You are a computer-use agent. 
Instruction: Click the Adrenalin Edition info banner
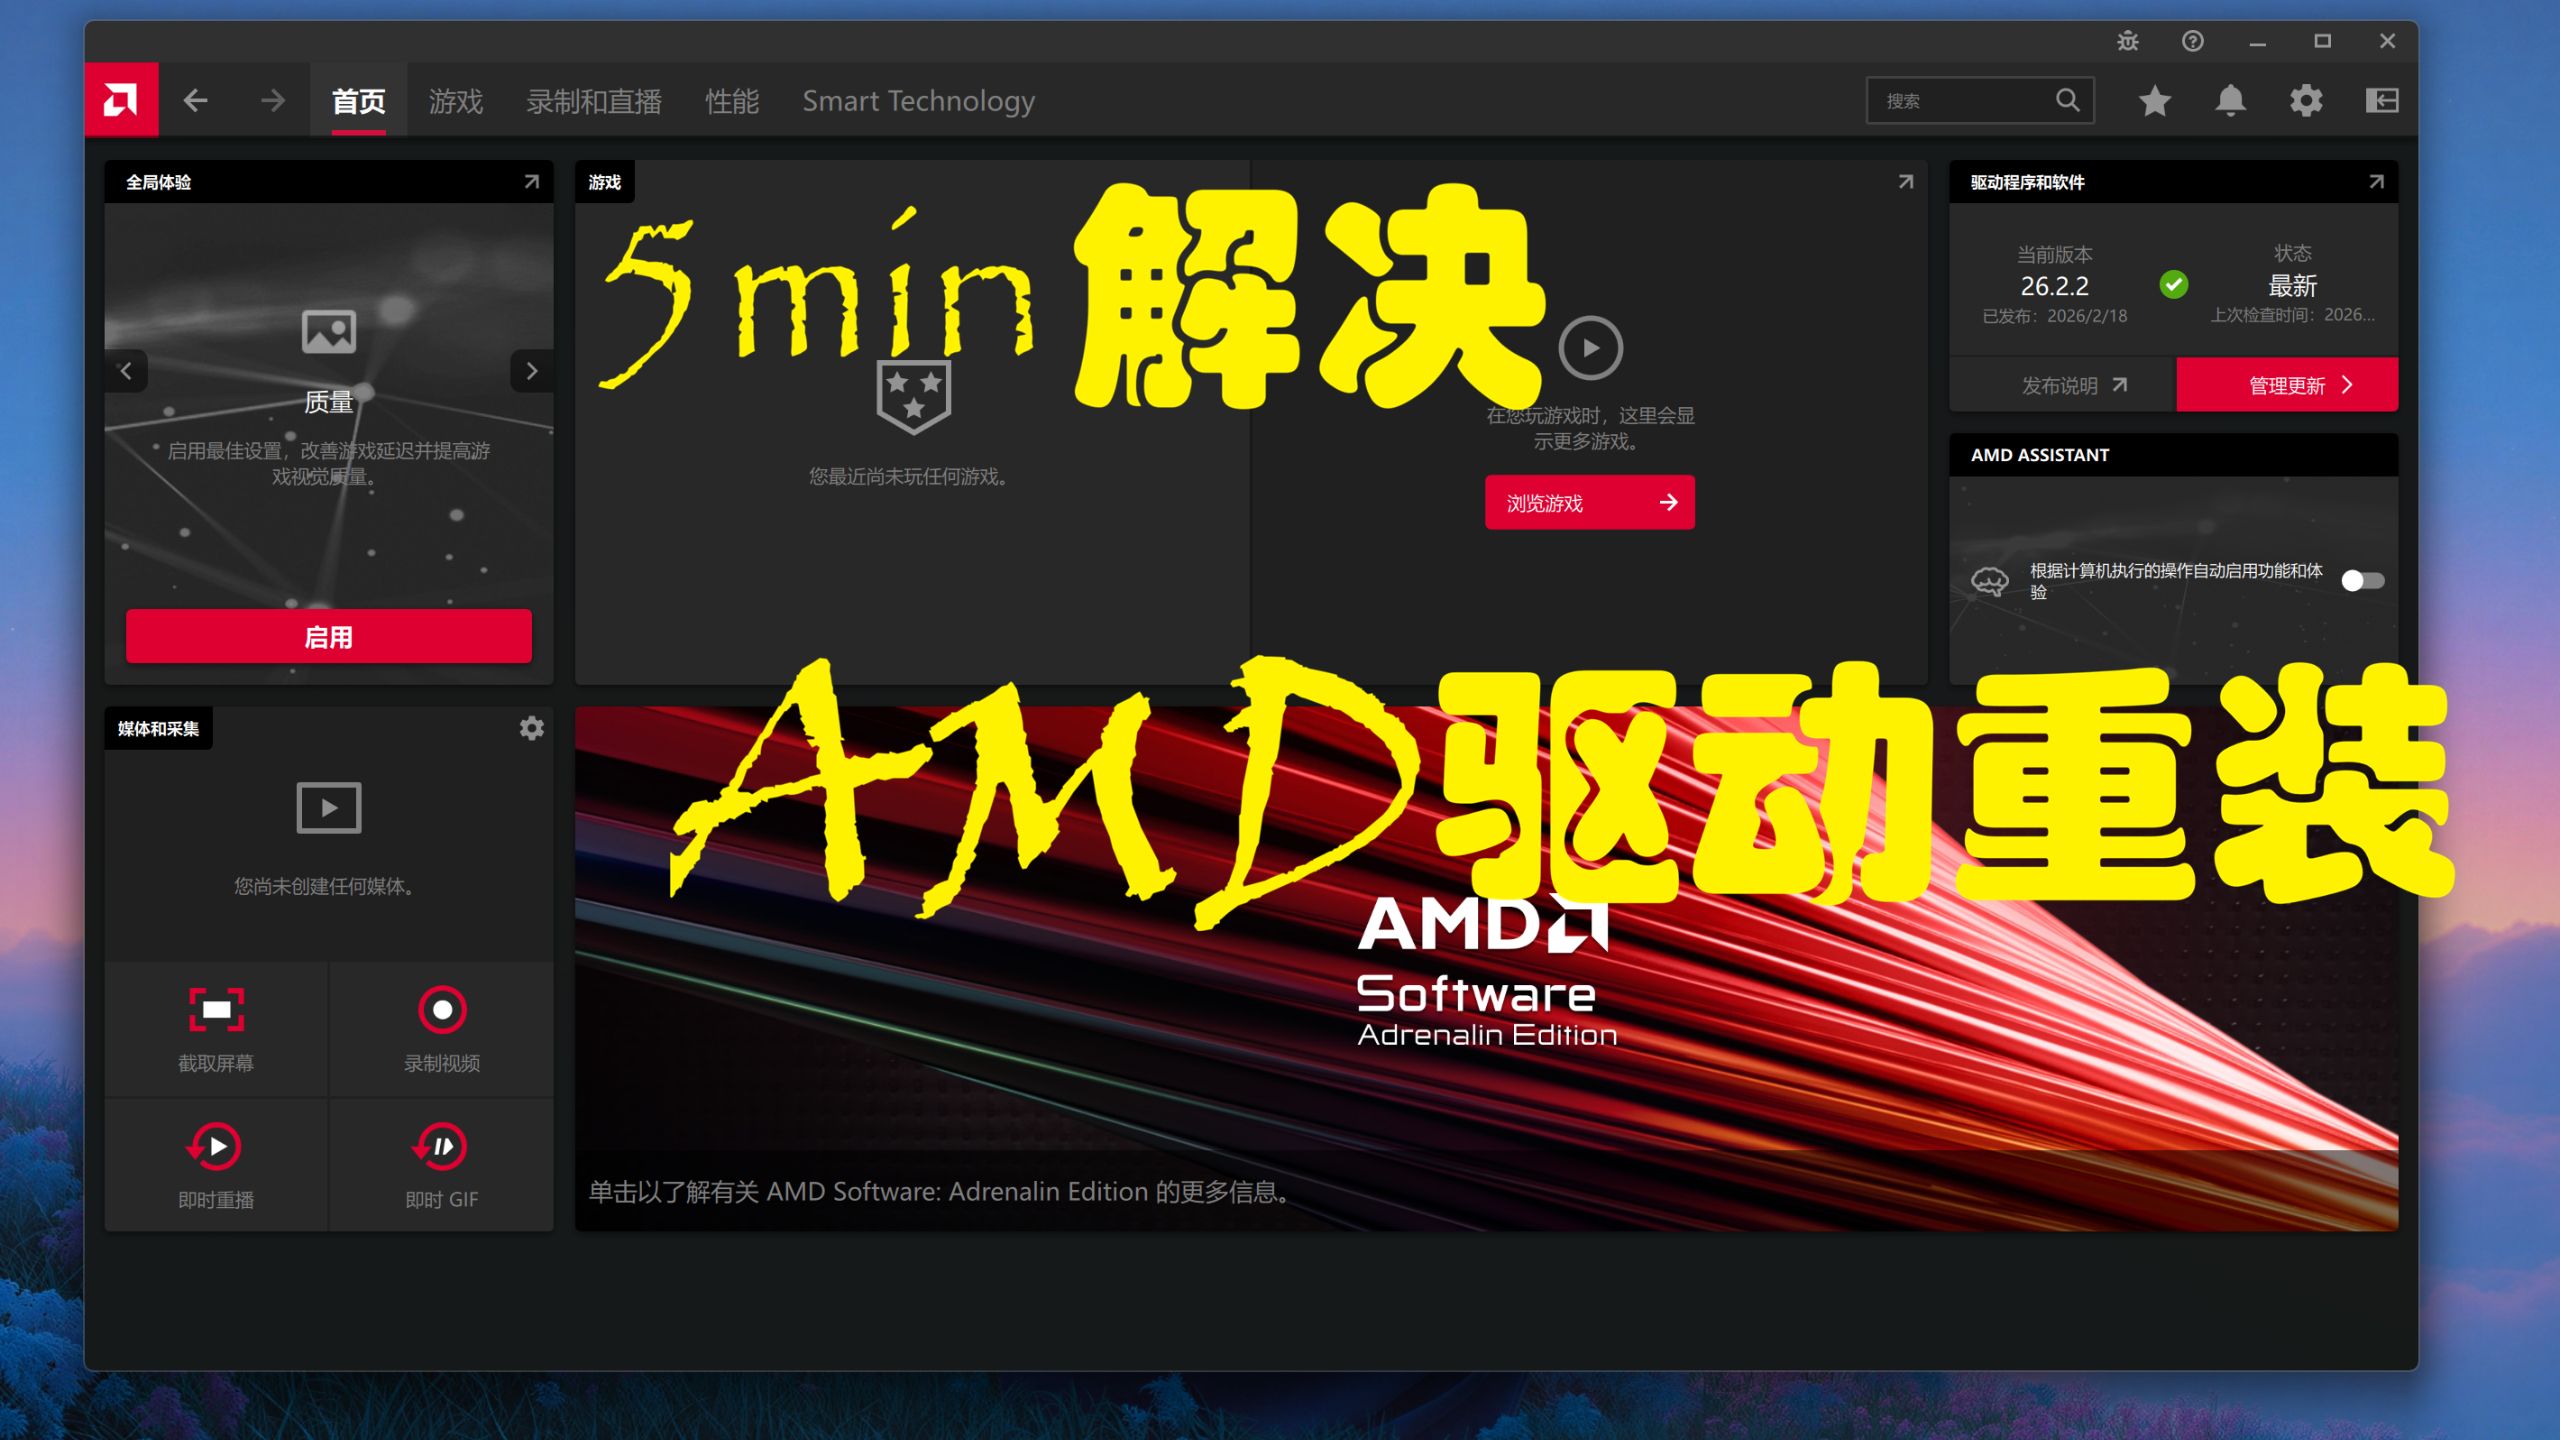pos(1486,968)
